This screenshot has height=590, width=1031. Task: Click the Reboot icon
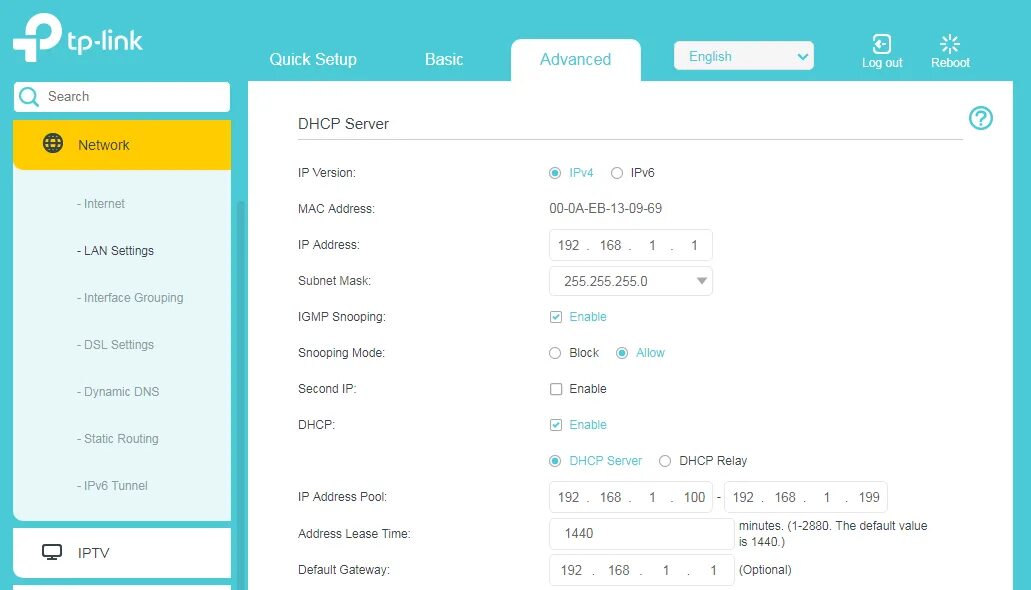[949, 44]
